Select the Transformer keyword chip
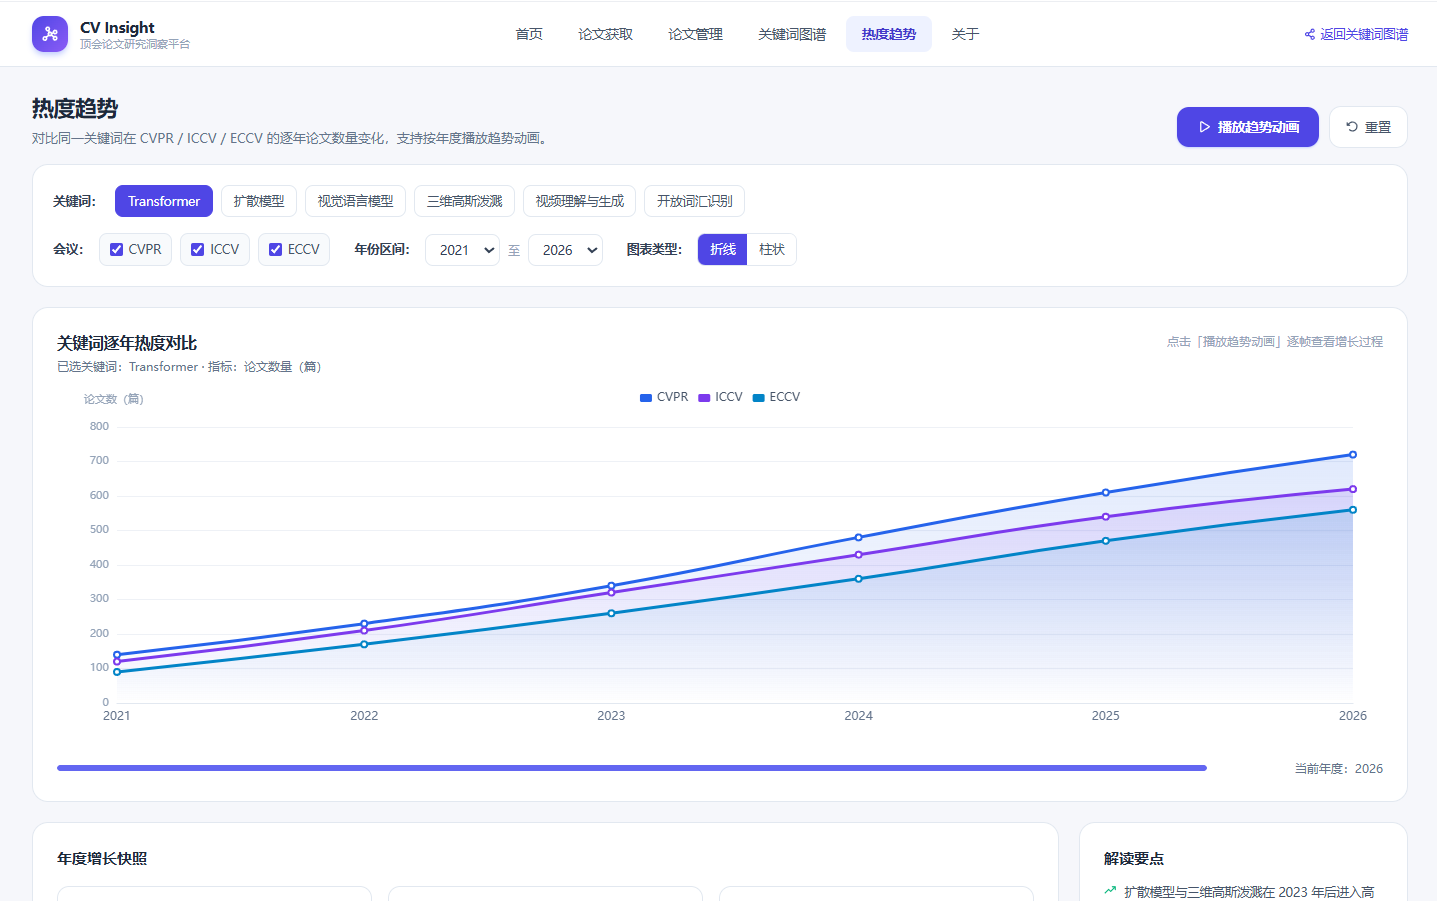1437x901 pixels. click(164, 201)
